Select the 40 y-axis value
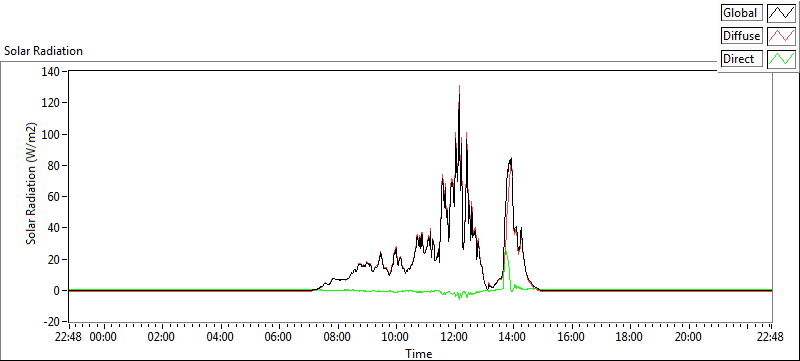This screenshot has width=800, height=361. pos(54,228)
